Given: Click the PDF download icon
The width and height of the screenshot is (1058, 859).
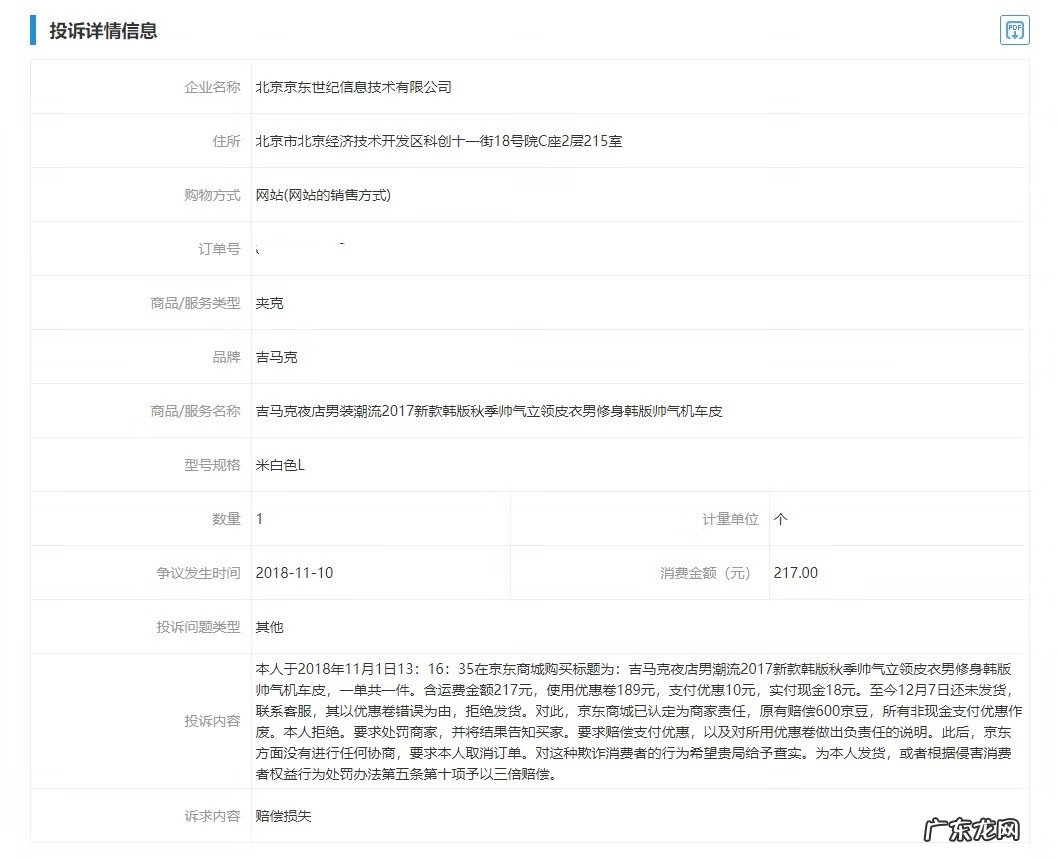Looking at the screenshot, I should [x=1014, y=30].
